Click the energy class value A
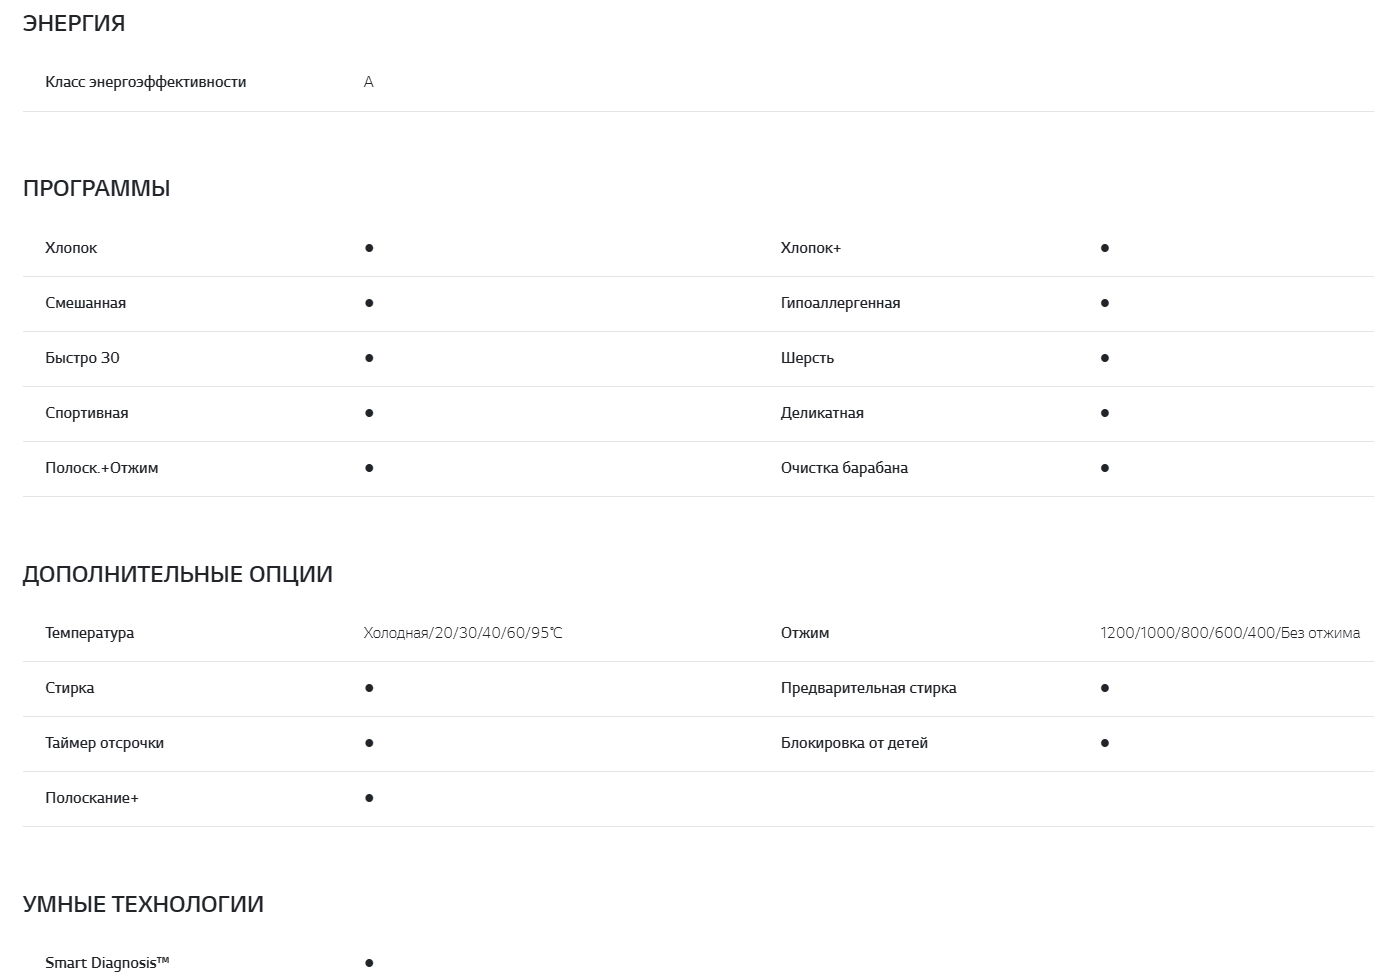The image size is (1374, 979). 369,82
